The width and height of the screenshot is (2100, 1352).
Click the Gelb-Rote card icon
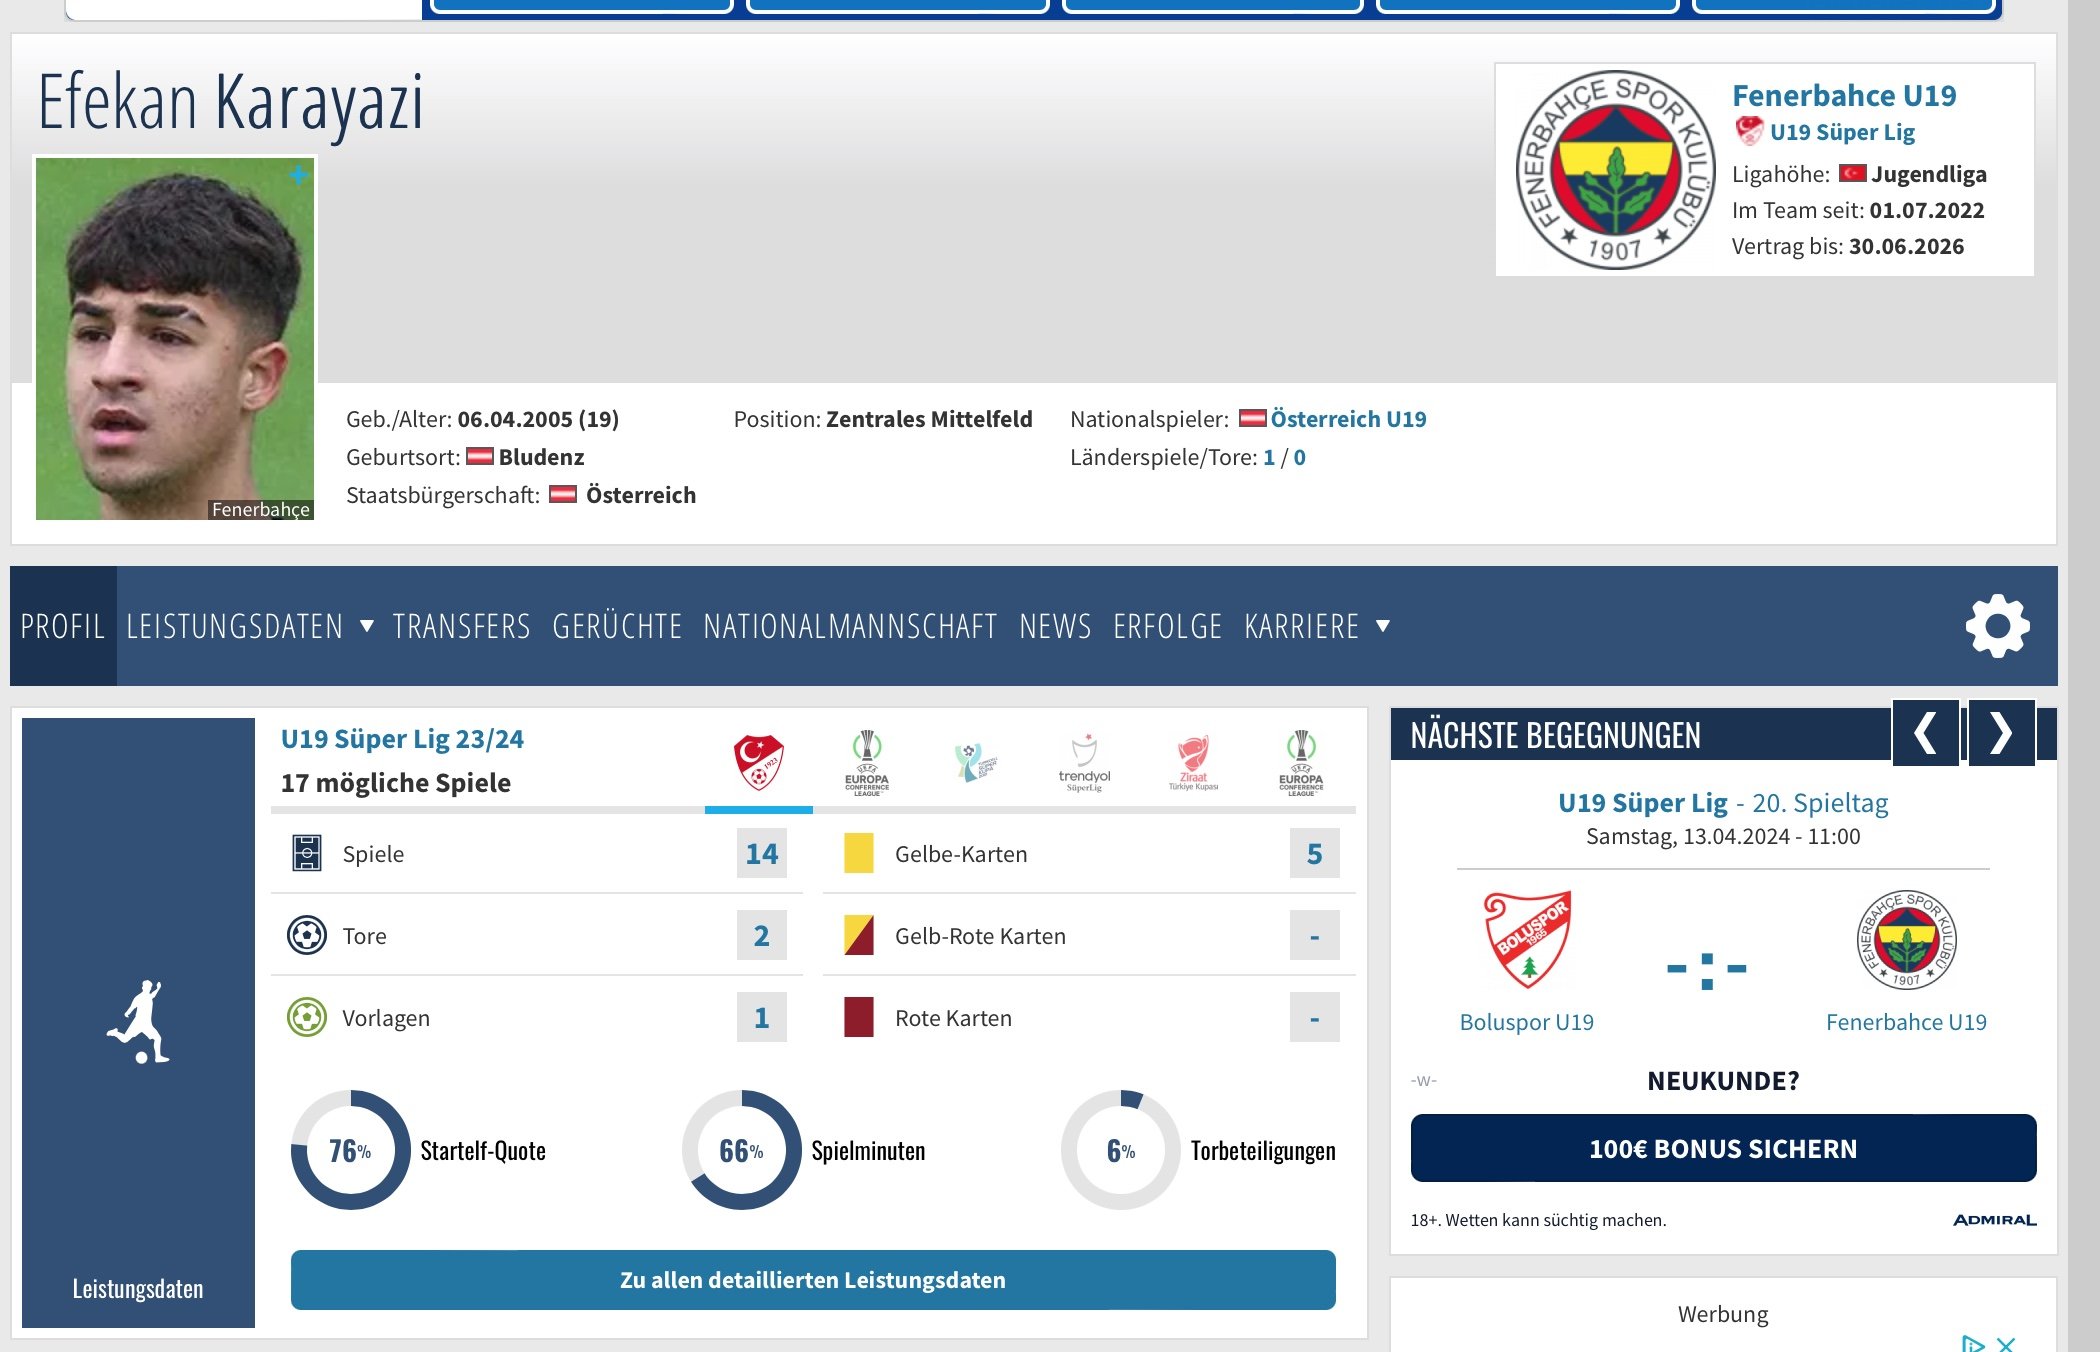(x=858, y=935)
